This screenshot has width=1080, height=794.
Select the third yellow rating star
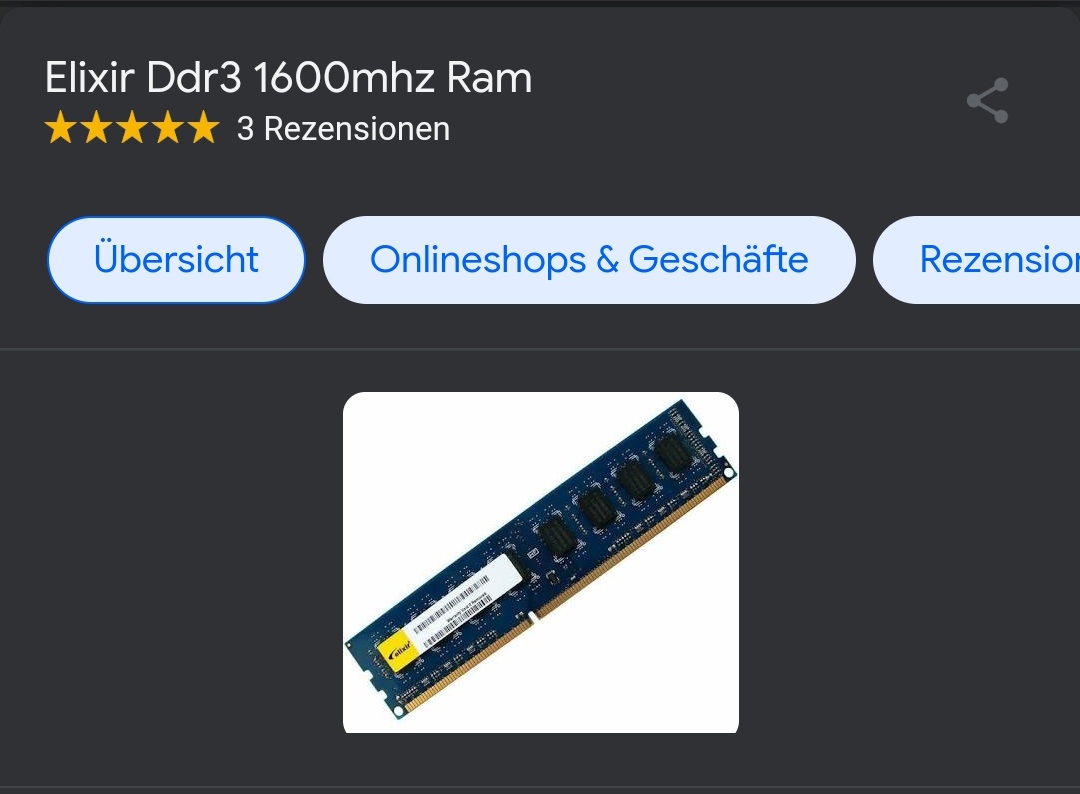132,128
